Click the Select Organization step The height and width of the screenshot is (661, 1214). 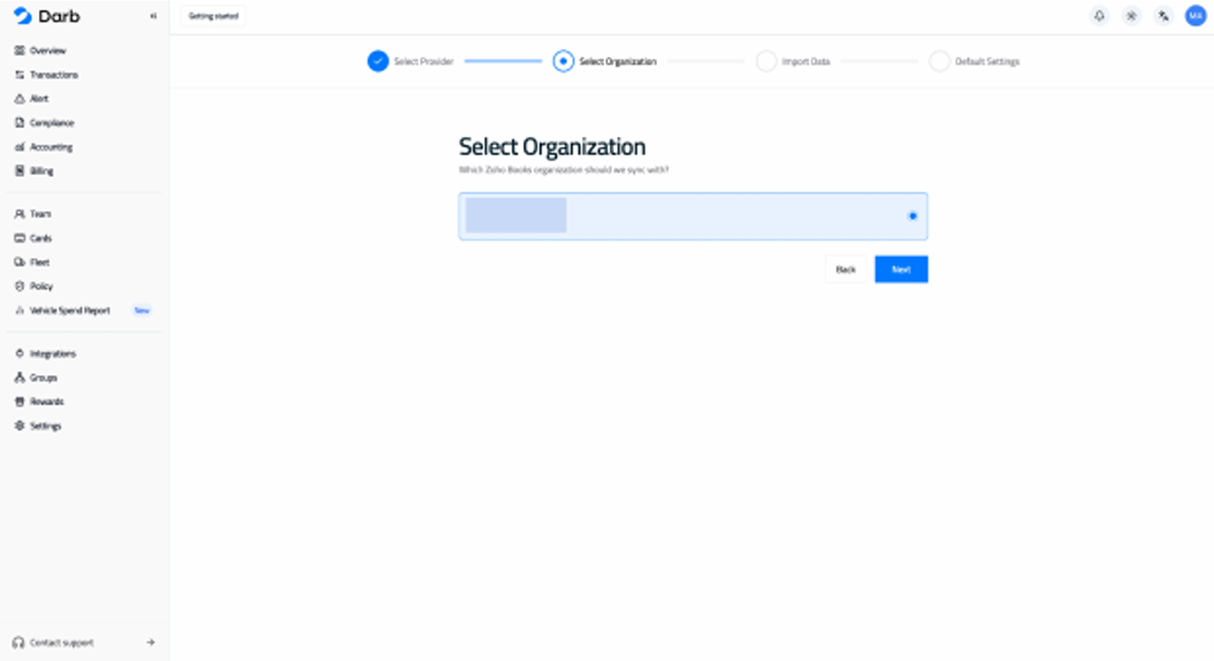tap(605, 61)
